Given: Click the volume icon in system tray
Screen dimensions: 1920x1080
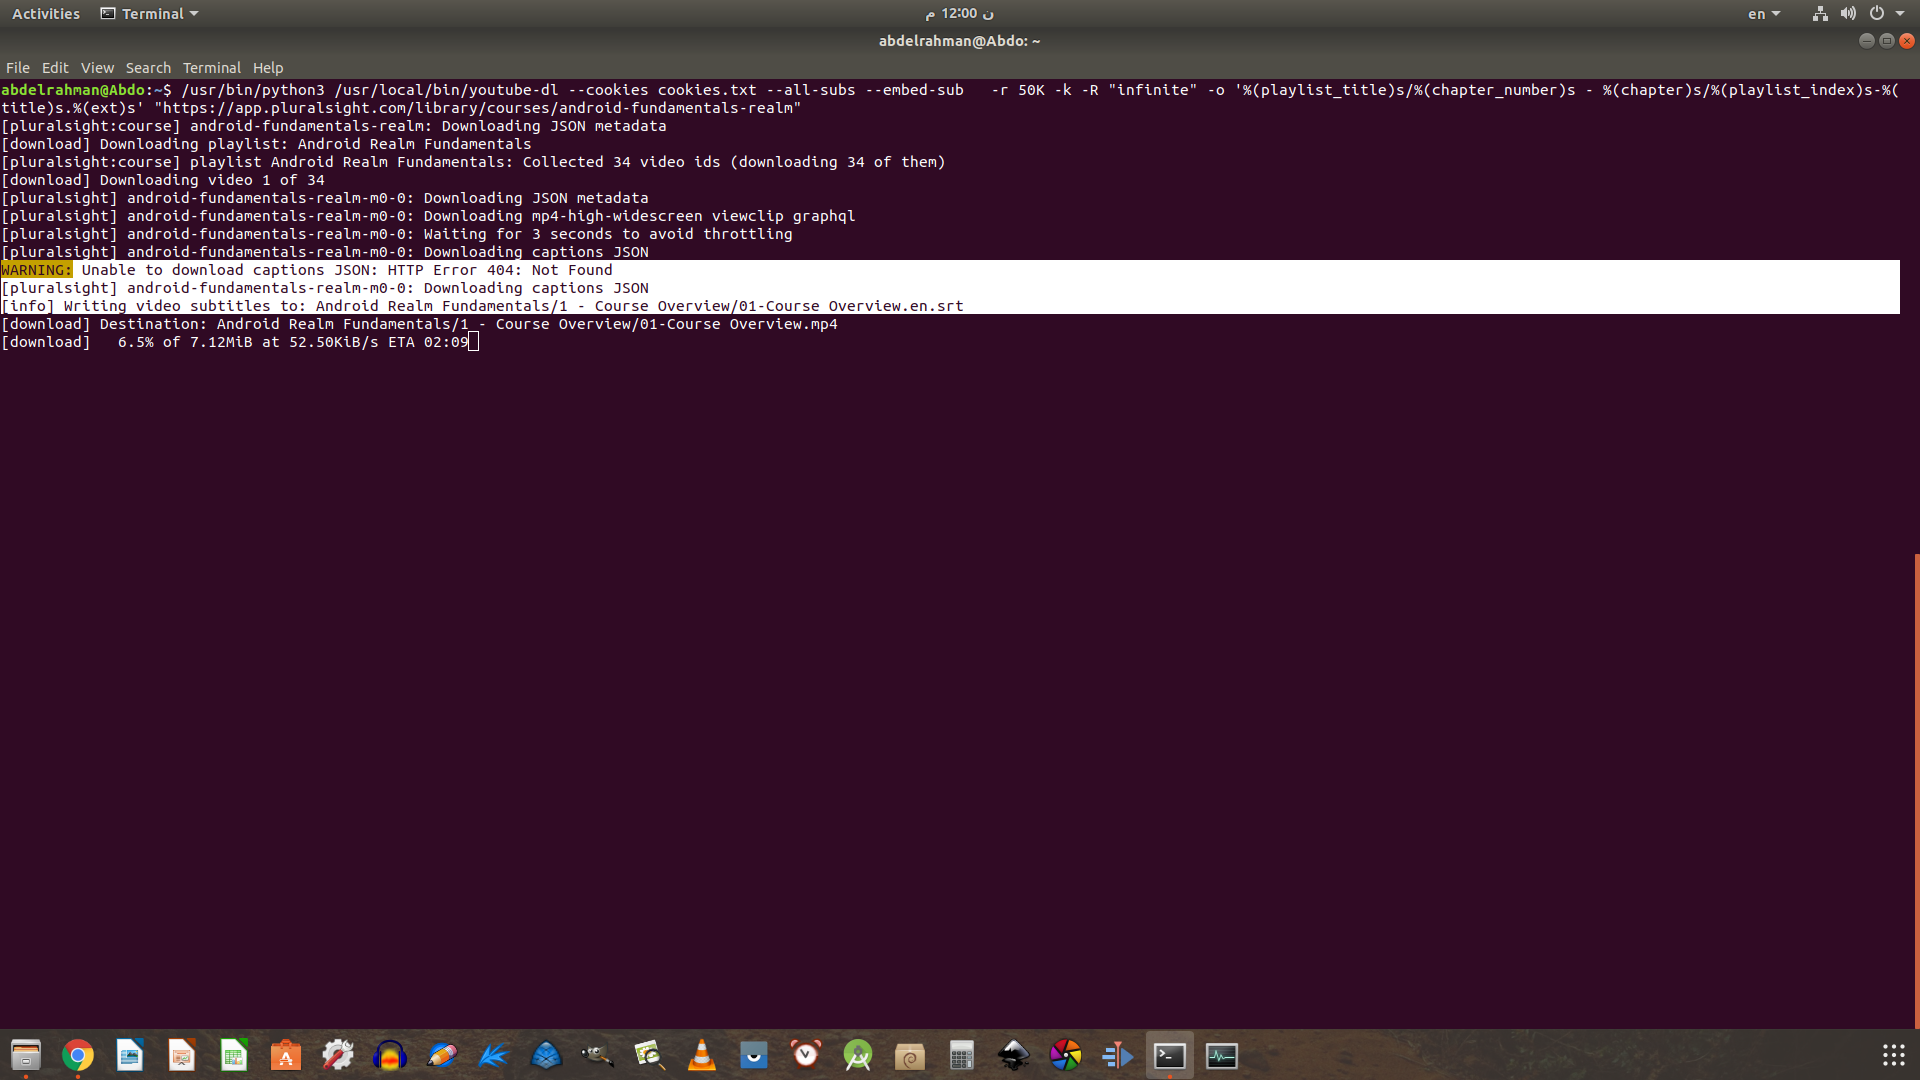Looking at the screenshot, I should (1848, 14).
